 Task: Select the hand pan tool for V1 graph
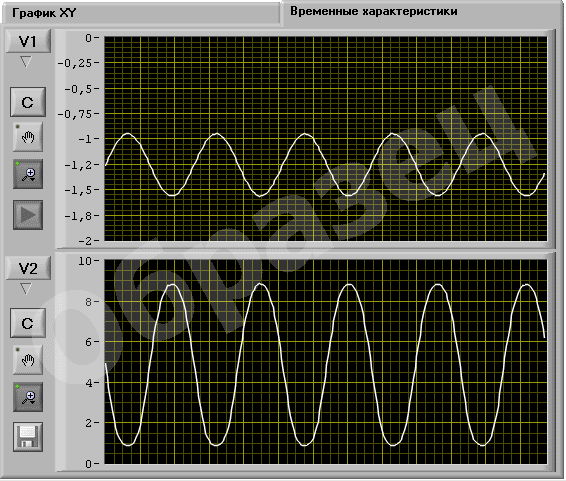point(28,137)
